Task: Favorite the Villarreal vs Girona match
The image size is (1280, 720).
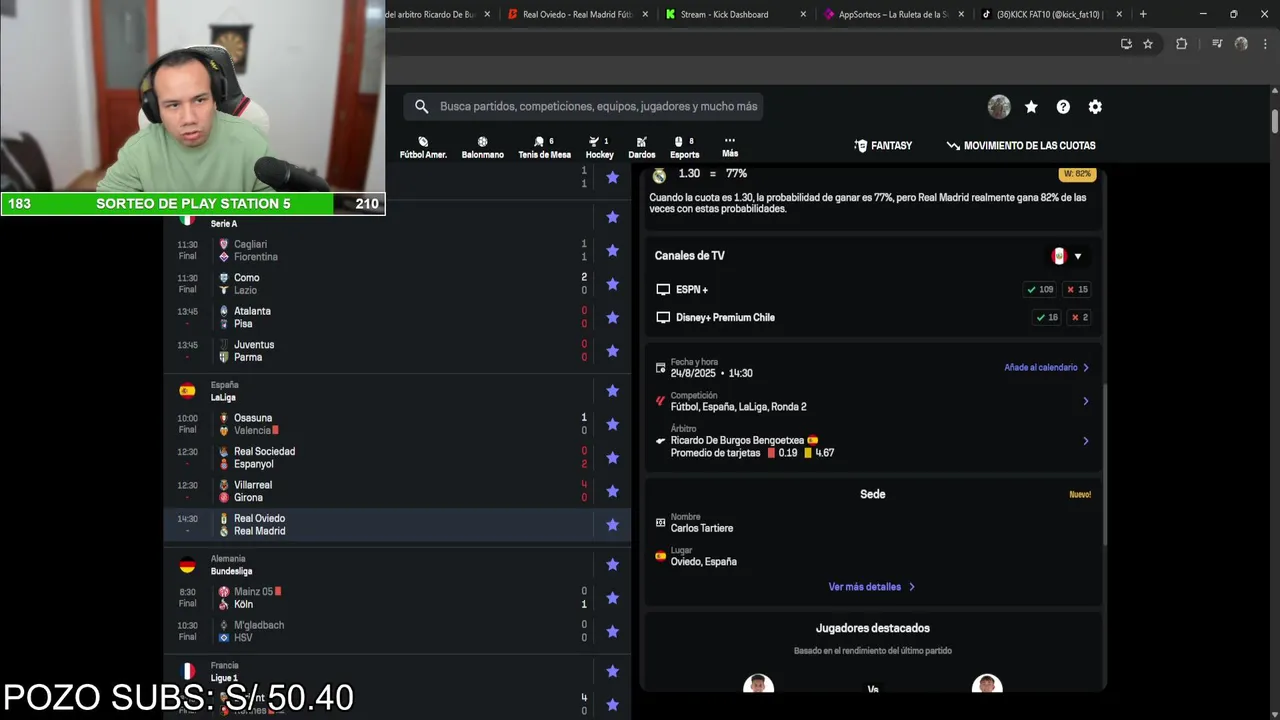Action: click(612, 491)
